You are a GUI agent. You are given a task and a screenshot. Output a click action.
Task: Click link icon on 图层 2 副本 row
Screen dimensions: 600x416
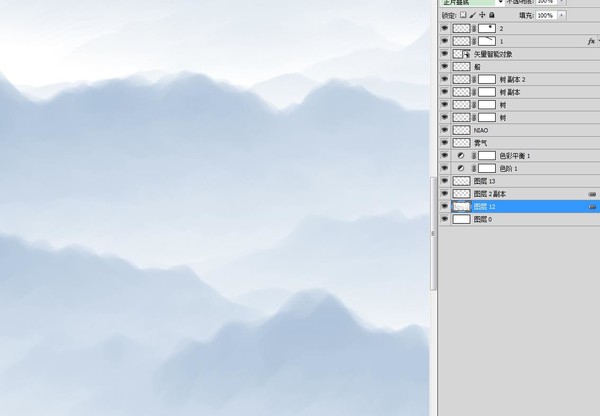click(592, 194)
